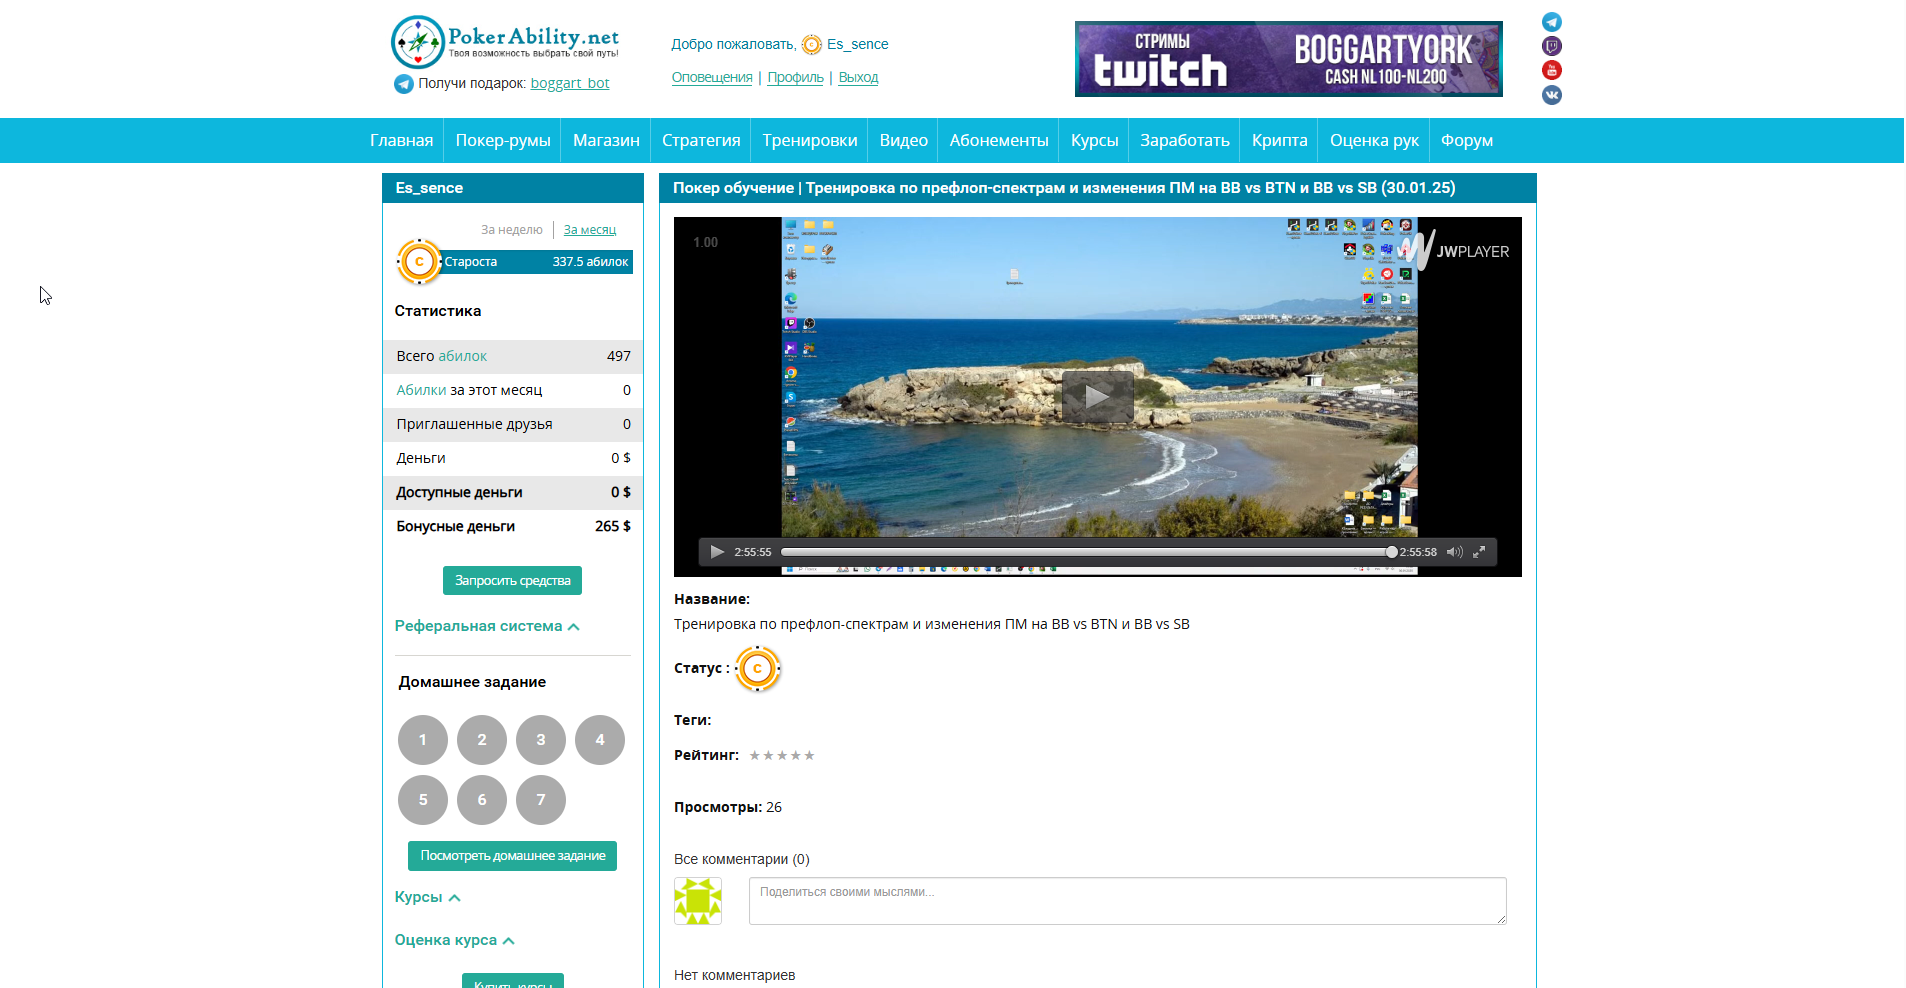Open the 'Профиль' link

click(x=796, y=78)
